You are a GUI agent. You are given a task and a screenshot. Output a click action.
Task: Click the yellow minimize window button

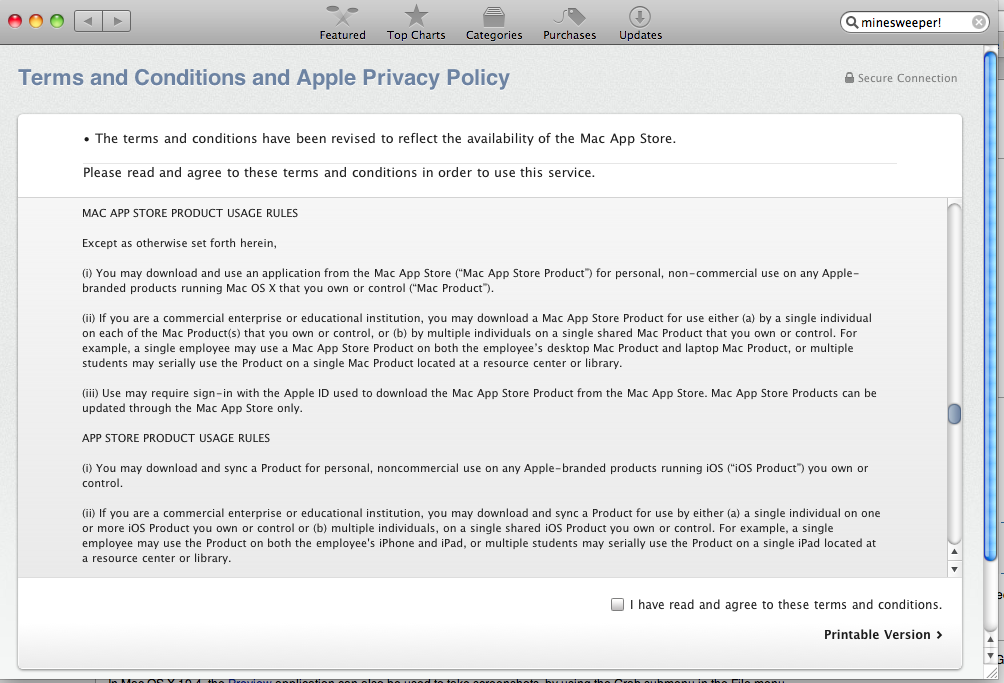[36, 21]
